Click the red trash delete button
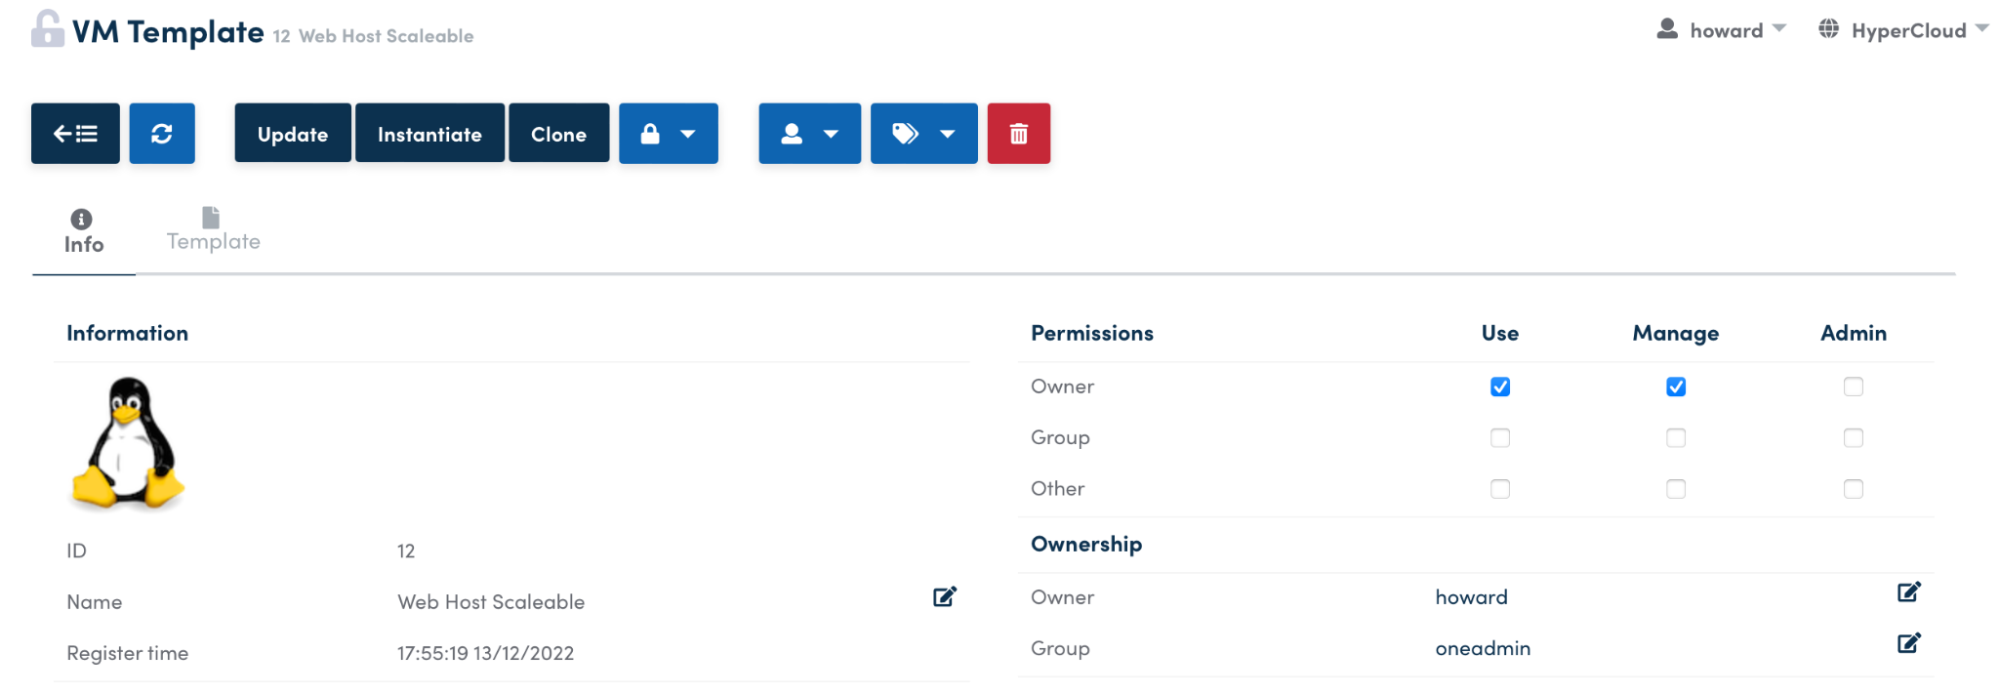Screen dimensions: 1999x700 click(x=1018, y=133)
